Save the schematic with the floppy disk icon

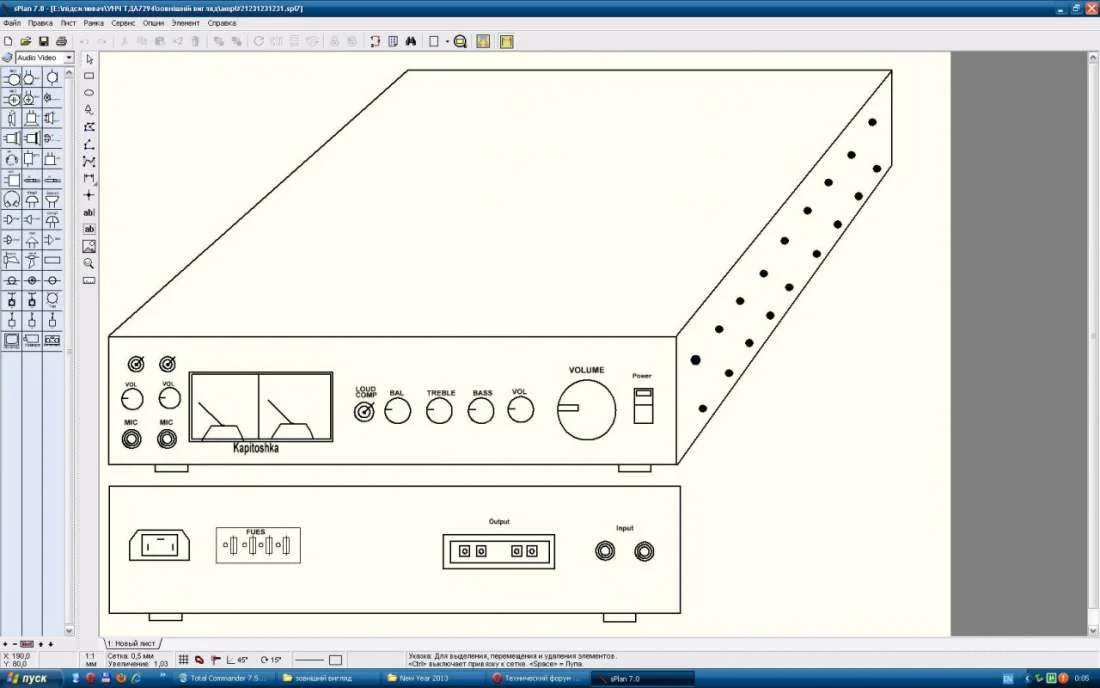(x=43, y=41)
